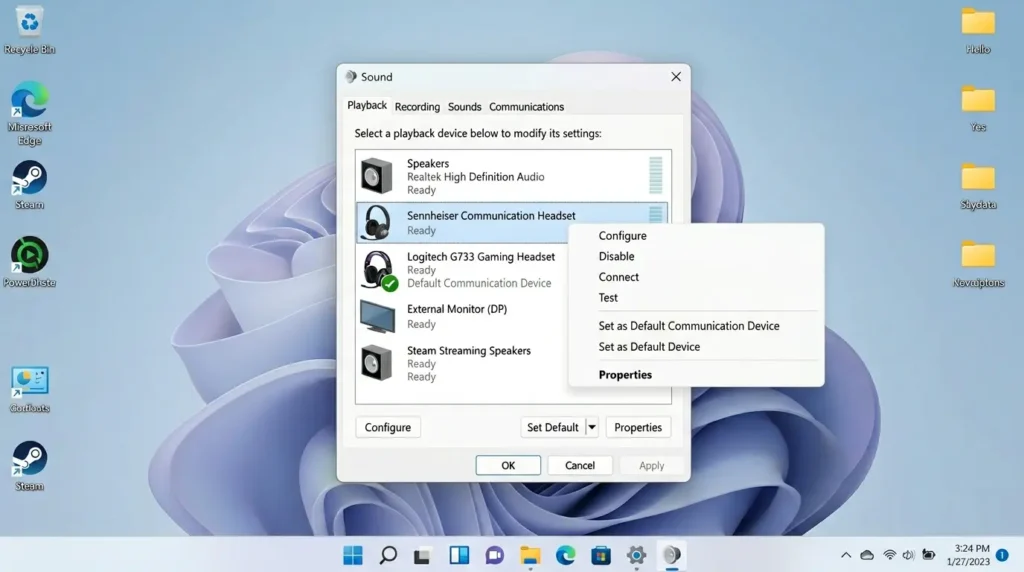Screen dimensions: 1024x572
Task: Expand the Set Default dropdown arrow
Action: [592, 427]
